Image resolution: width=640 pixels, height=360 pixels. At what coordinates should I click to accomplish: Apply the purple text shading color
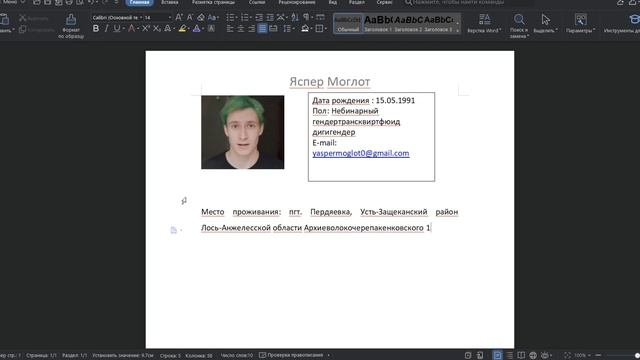196,29
